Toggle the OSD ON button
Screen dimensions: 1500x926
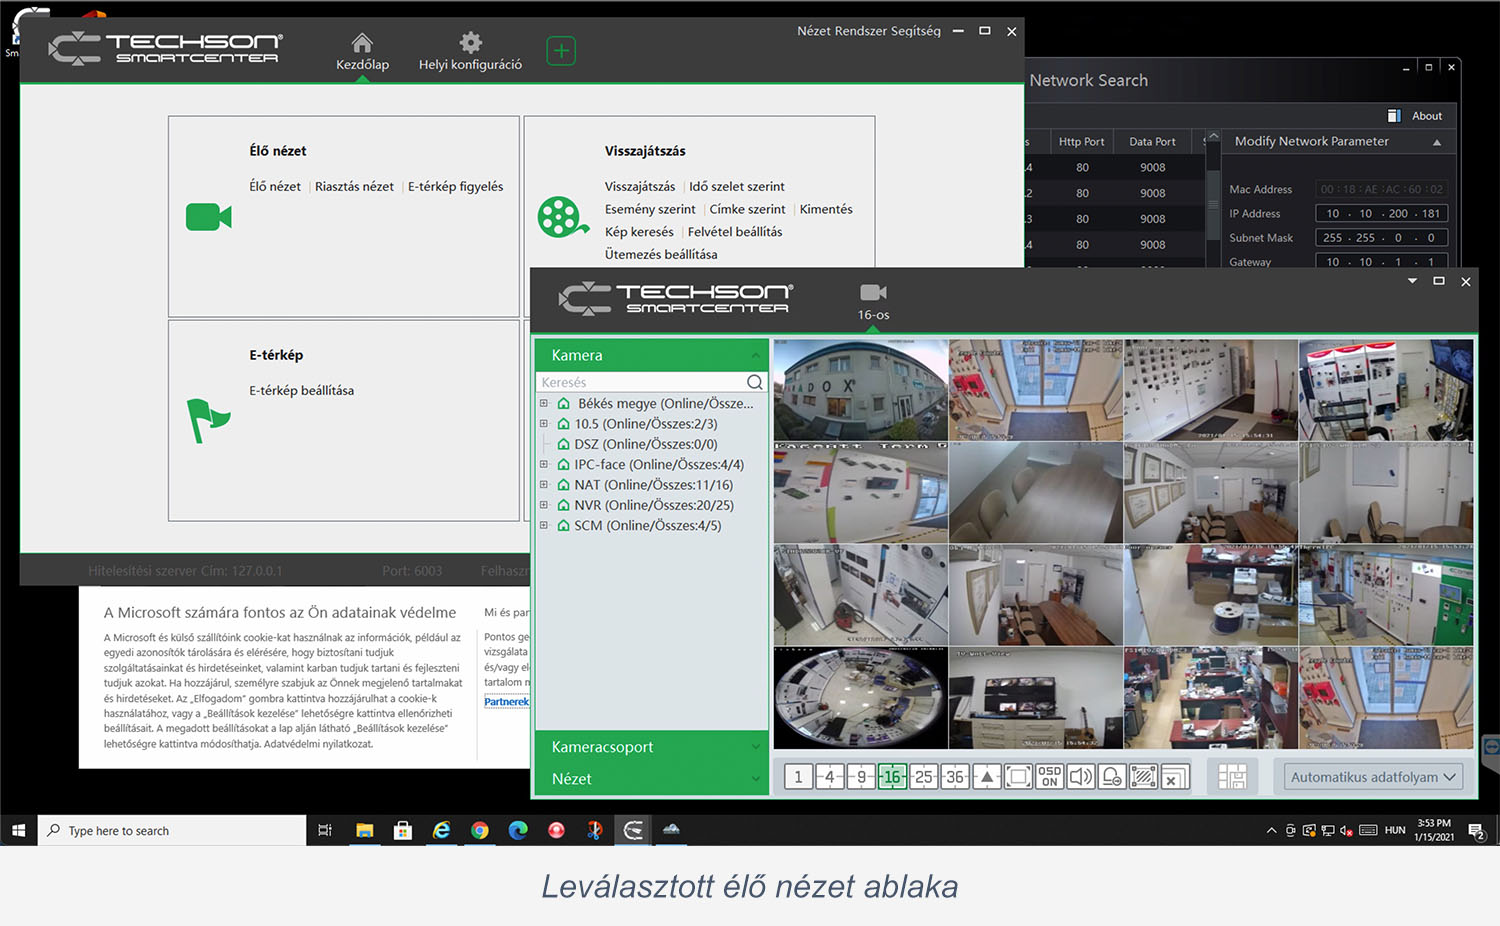coord(1049,777)
